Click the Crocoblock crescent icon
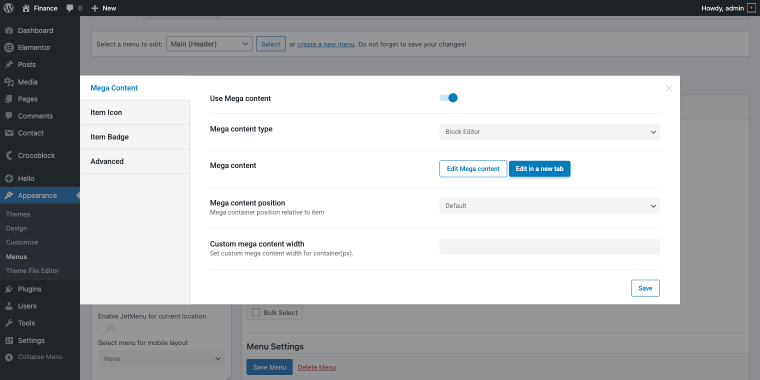The height and width of the screenshot is (380, 760). point(8,156)
